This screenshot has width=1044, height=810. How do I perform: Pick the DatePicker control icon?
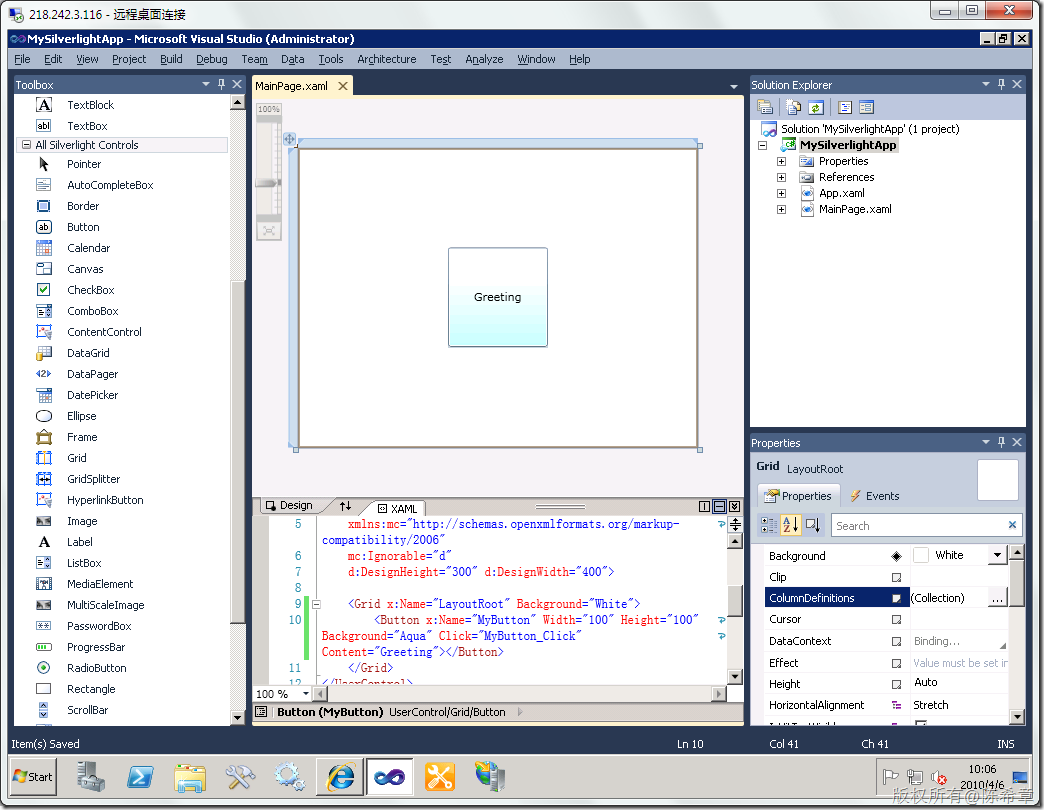point(44,395)
